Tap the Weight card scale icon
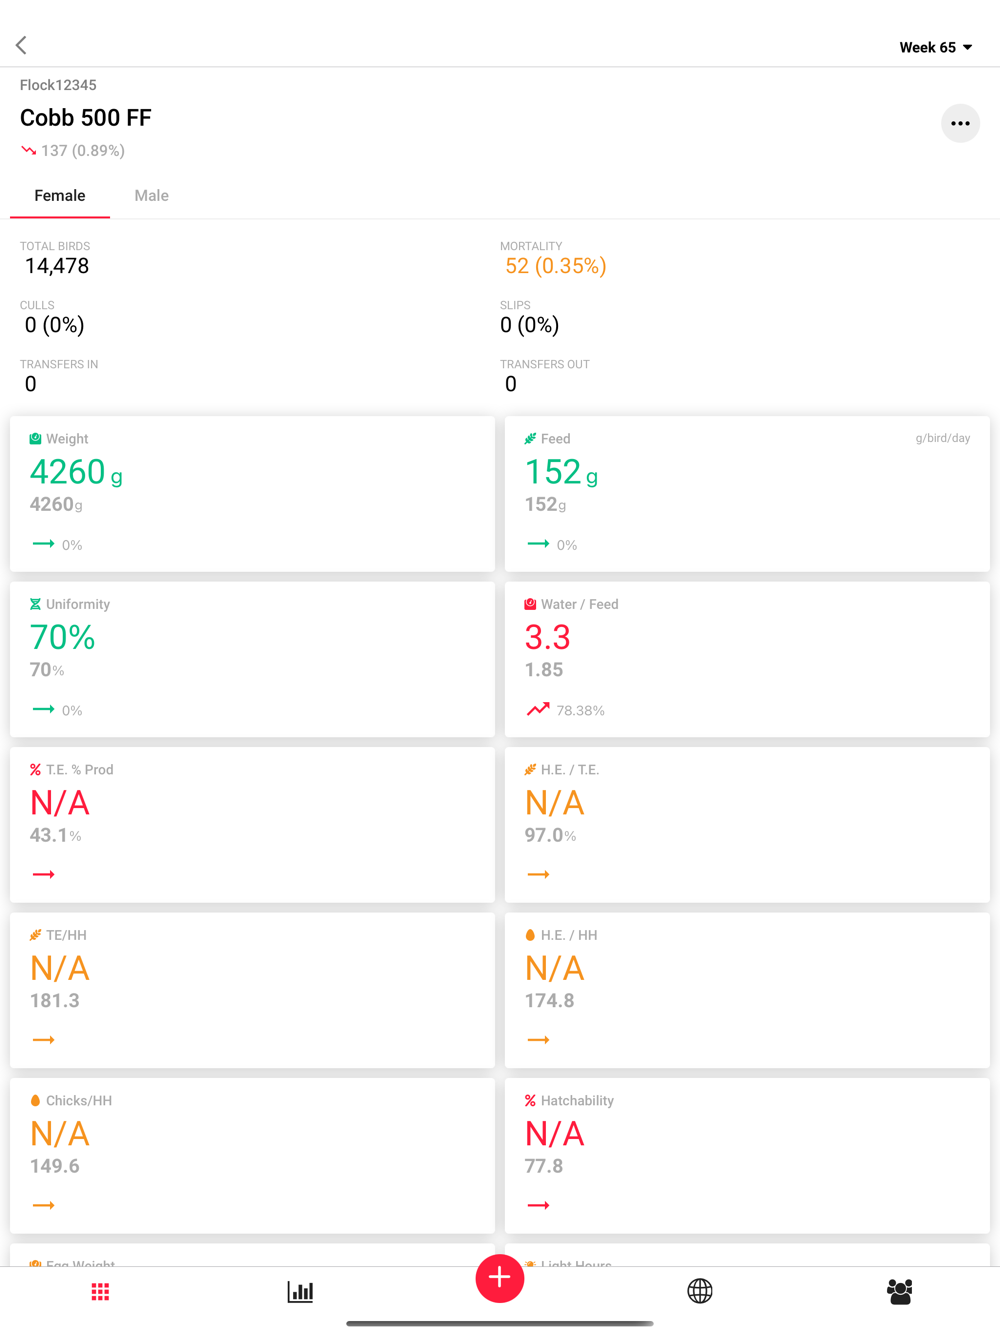Screen dimensions: 1000x1334 (35, 439)
